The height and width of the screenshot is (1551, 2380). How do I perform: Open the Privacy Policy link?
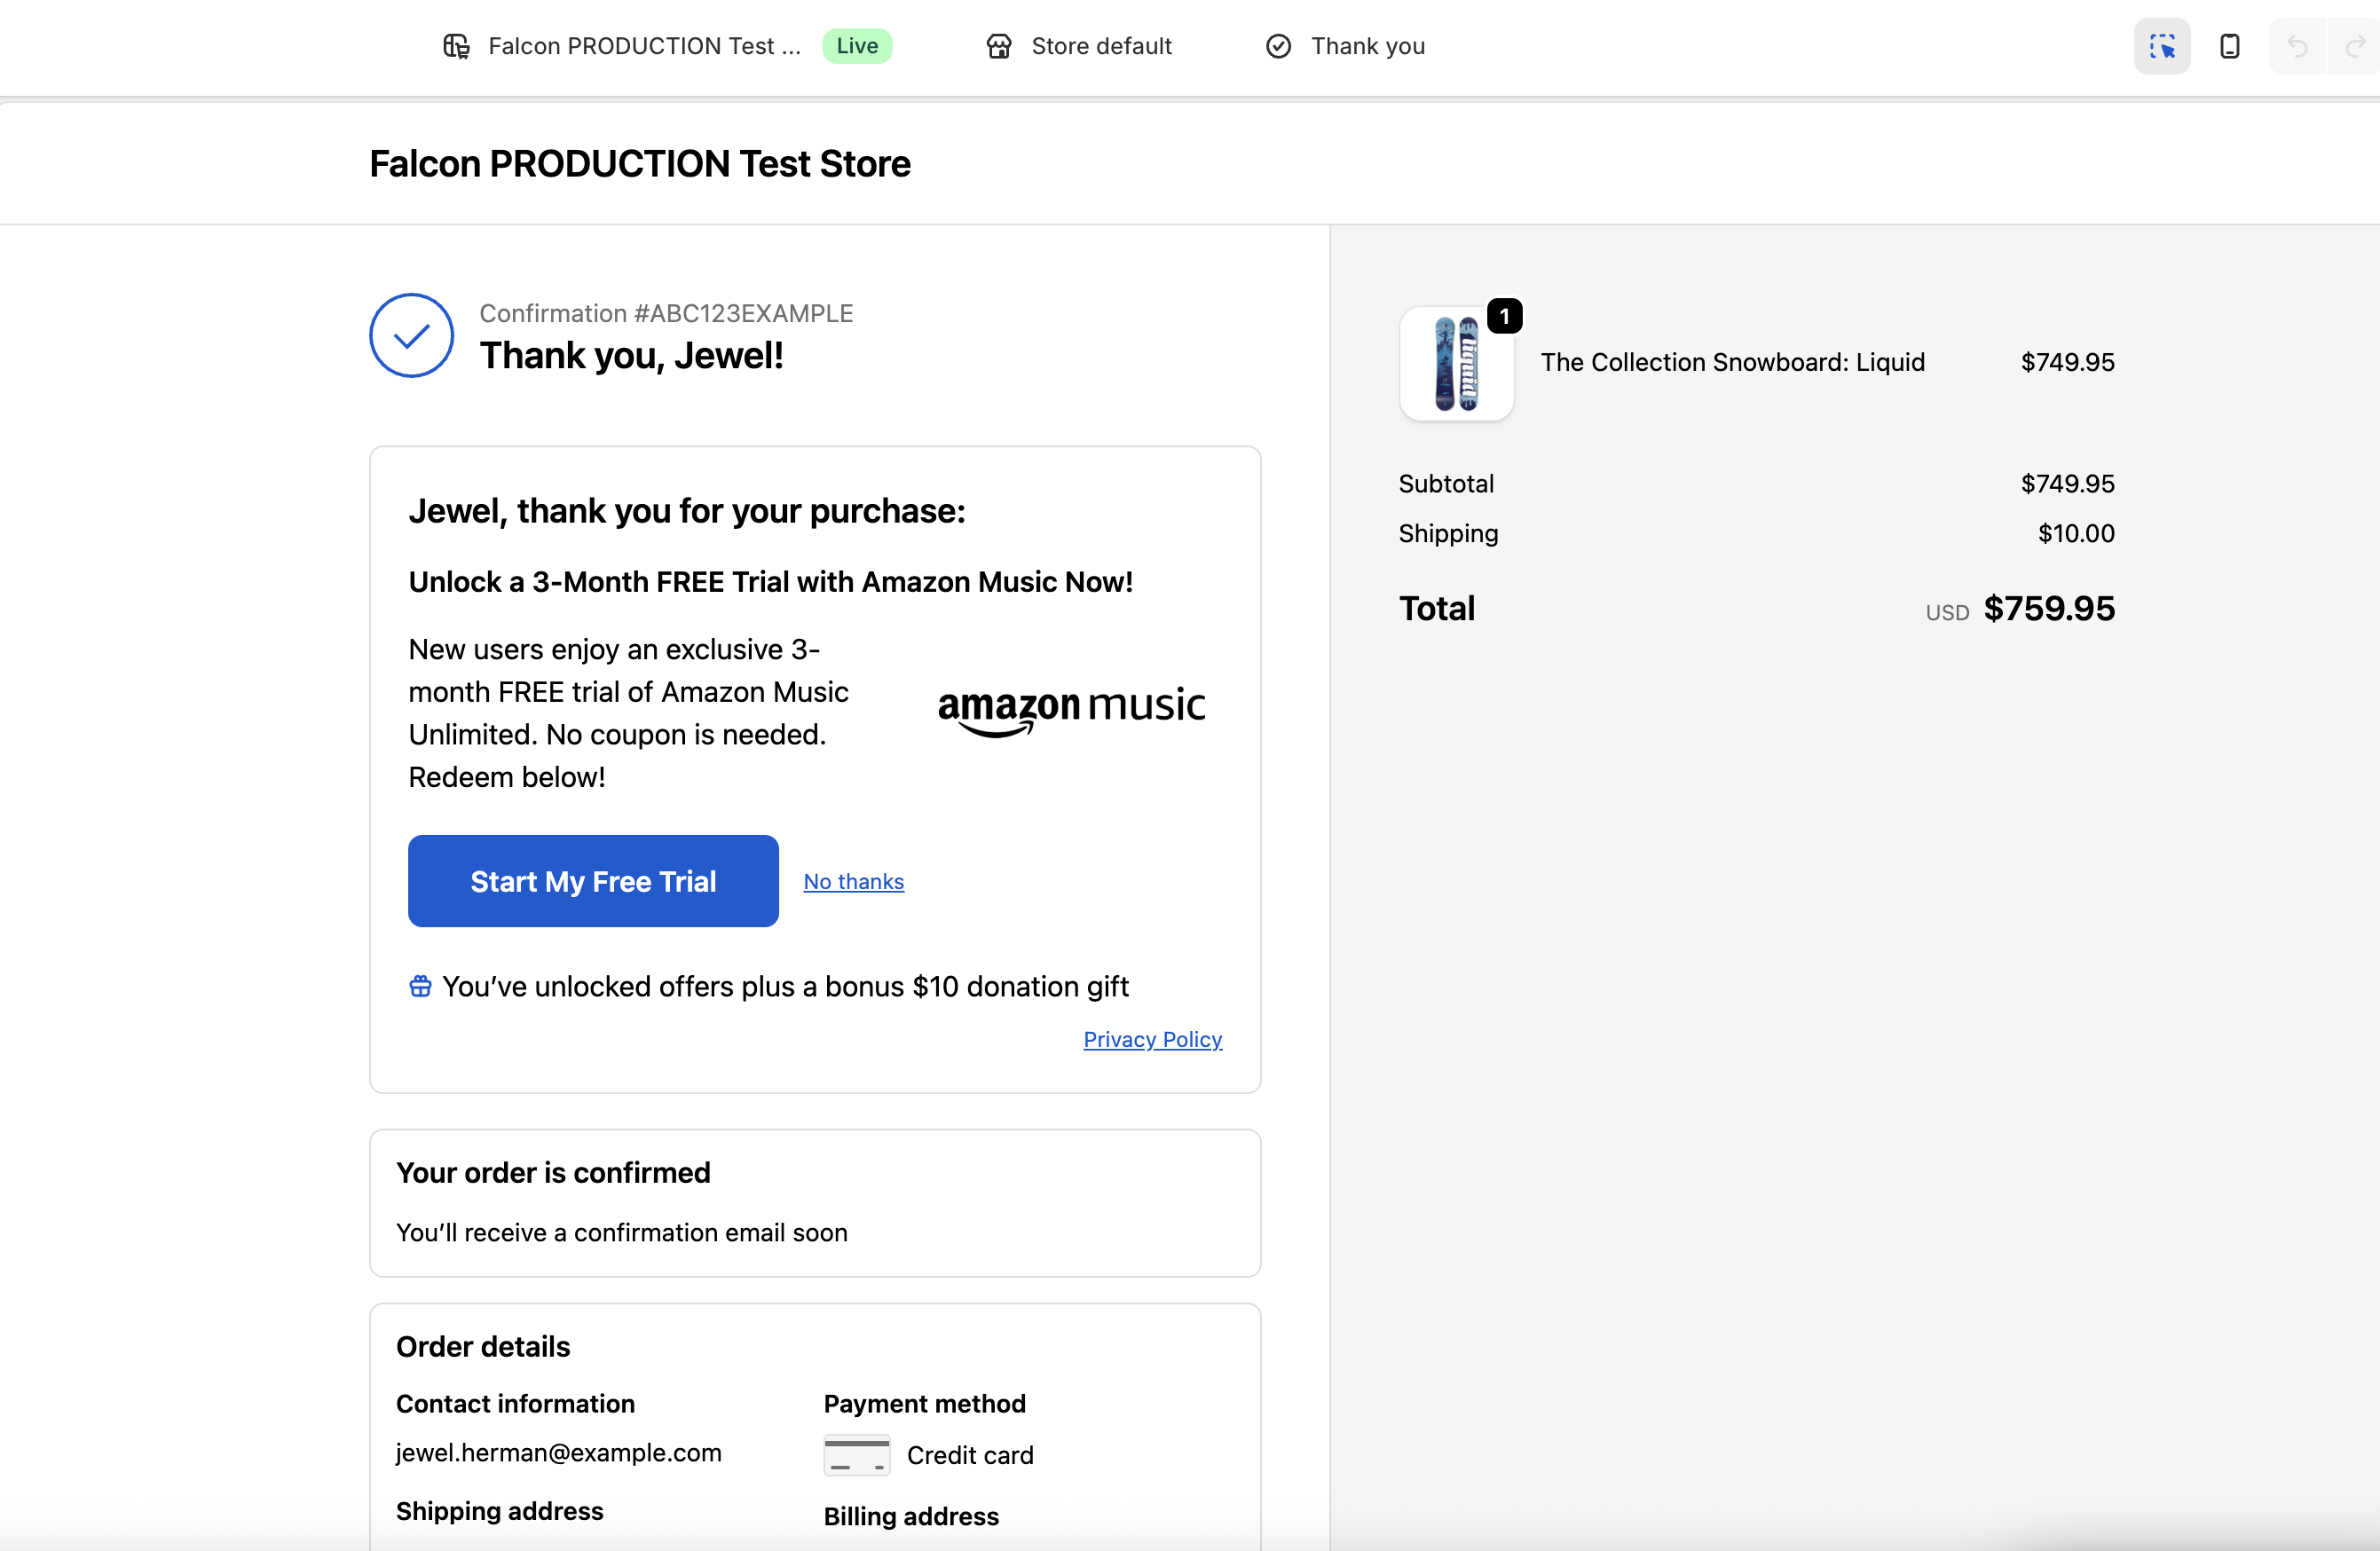[x=1152, y=1039]
